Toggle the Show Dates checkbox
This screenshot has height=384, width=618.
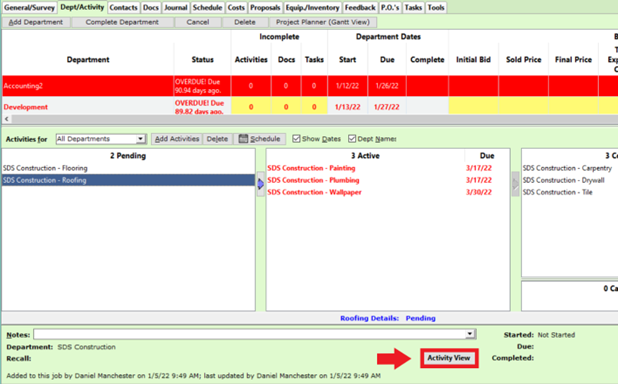click(296, 139)
